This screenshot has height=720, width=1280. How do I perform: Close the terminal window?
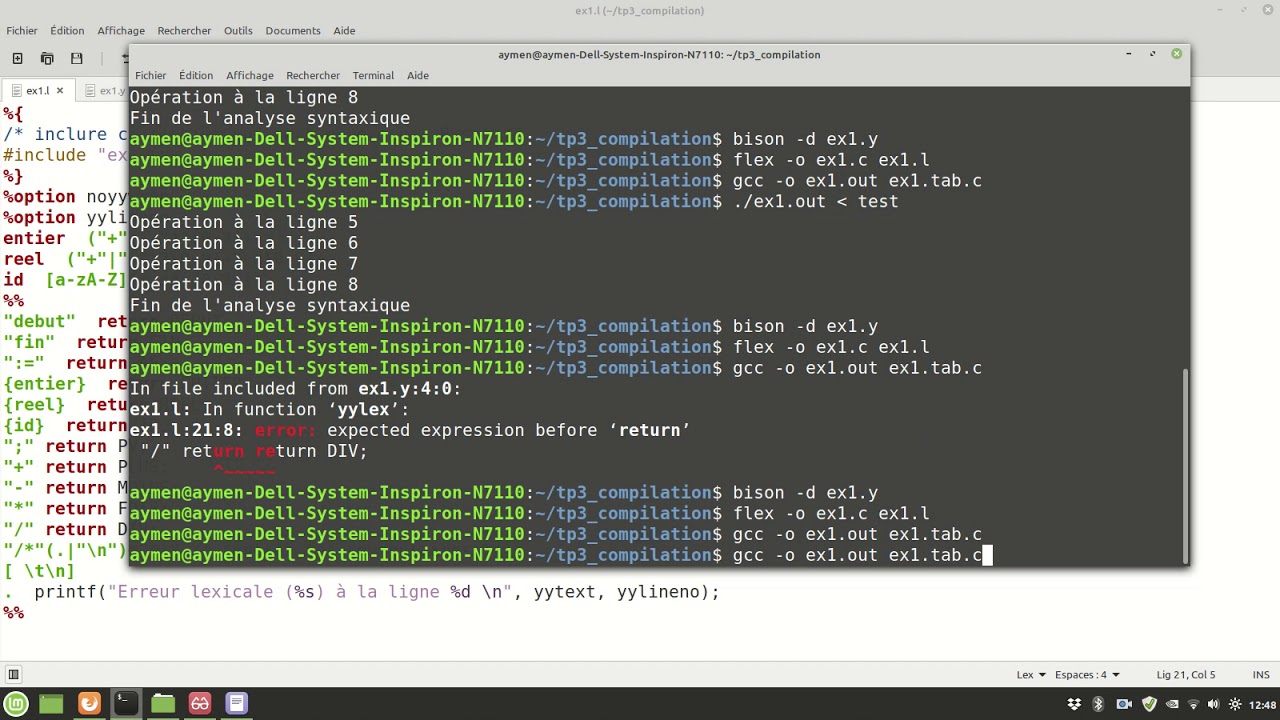tap(1176, 54)
